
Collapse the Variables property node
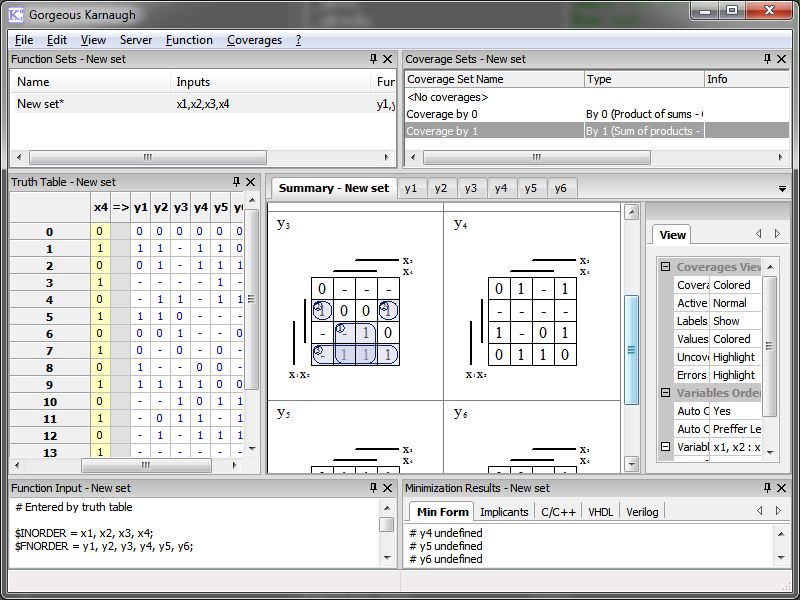pos(665,446)
